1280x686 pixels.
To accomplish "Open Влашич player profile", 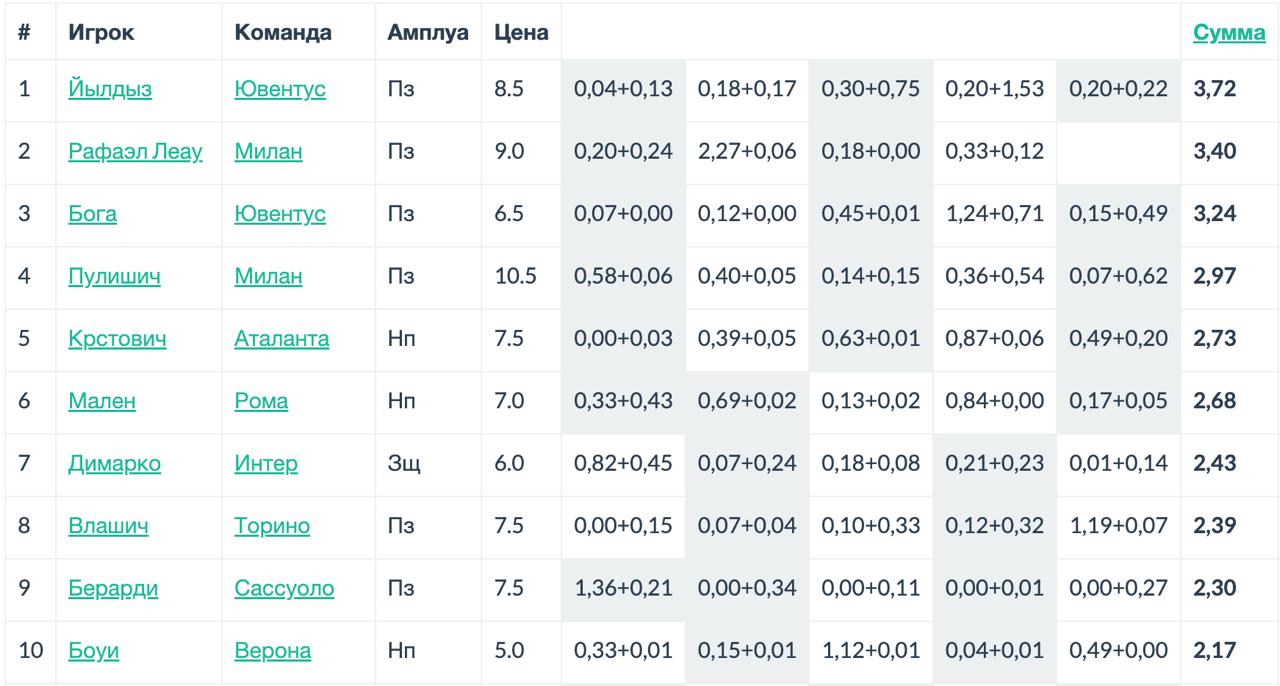I will (x=108, y=526).
